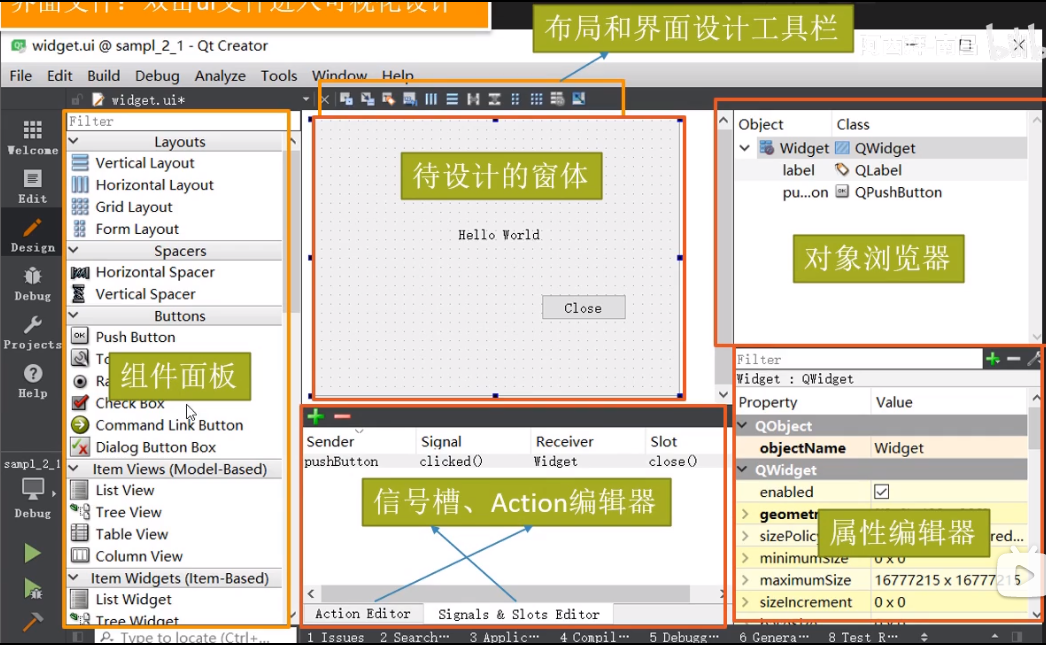Click the Close button on the form
This screenshot has height=645, width=1046.
[583, 308]
